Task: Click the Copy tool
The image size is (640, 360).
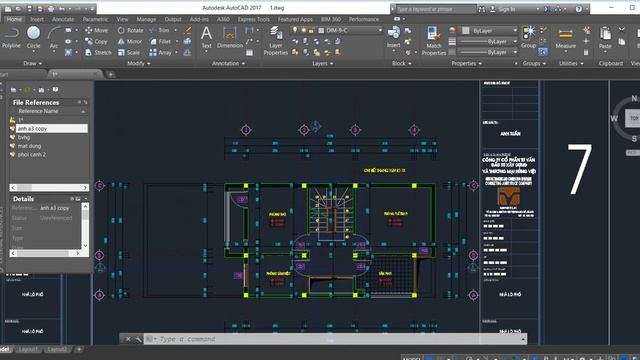Action: pos(96,41)
